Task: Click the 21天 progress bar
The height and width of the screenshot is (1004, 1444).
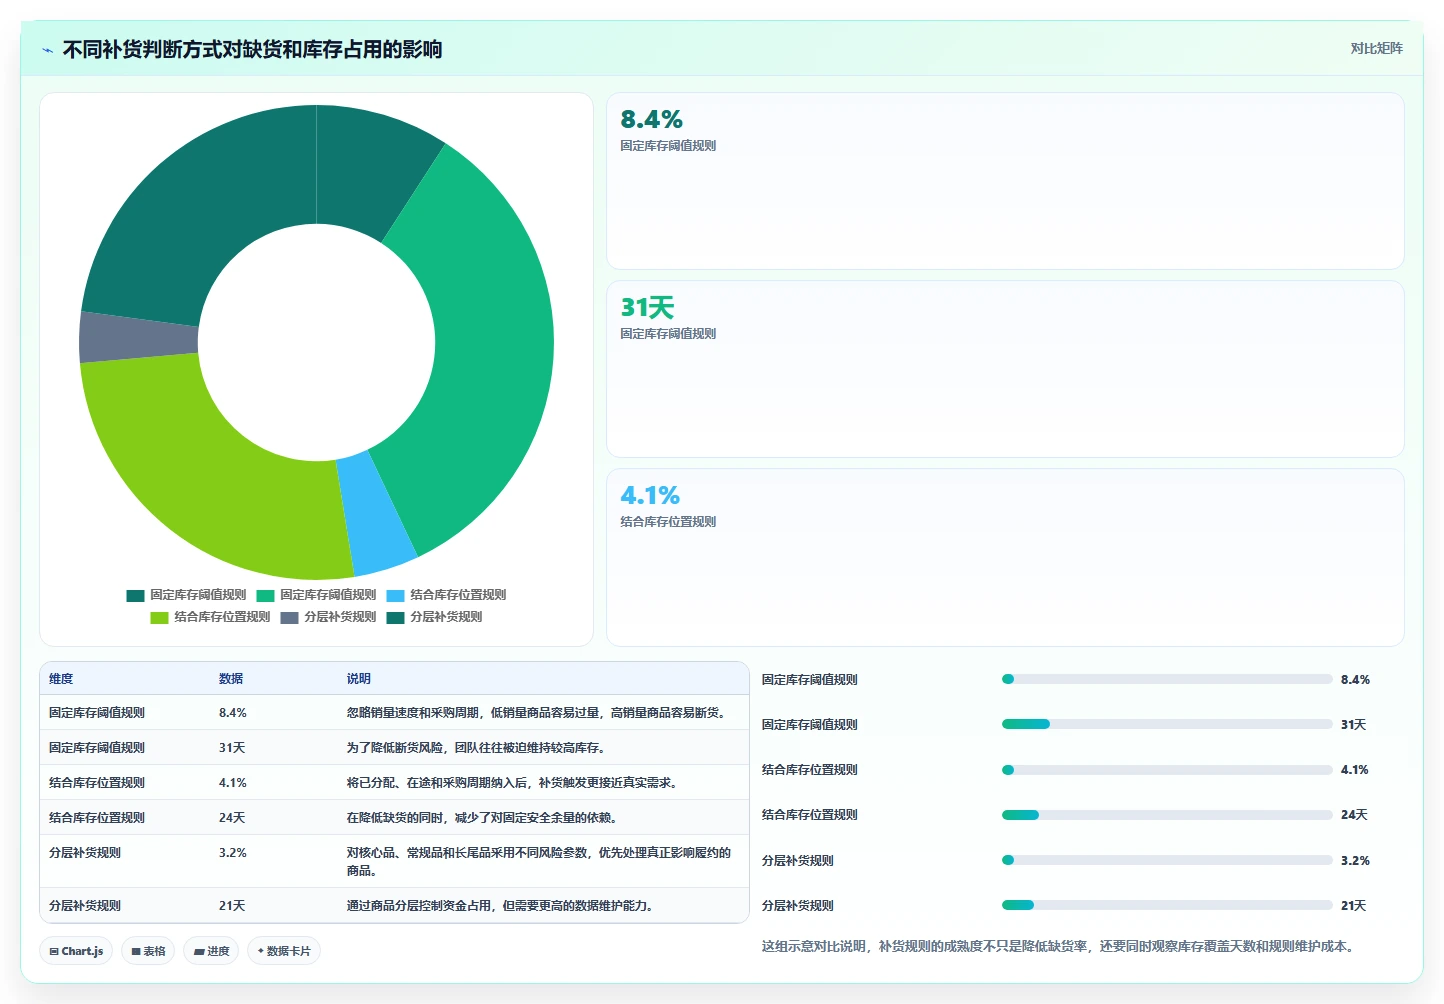Action: (x=1167, y=905)
